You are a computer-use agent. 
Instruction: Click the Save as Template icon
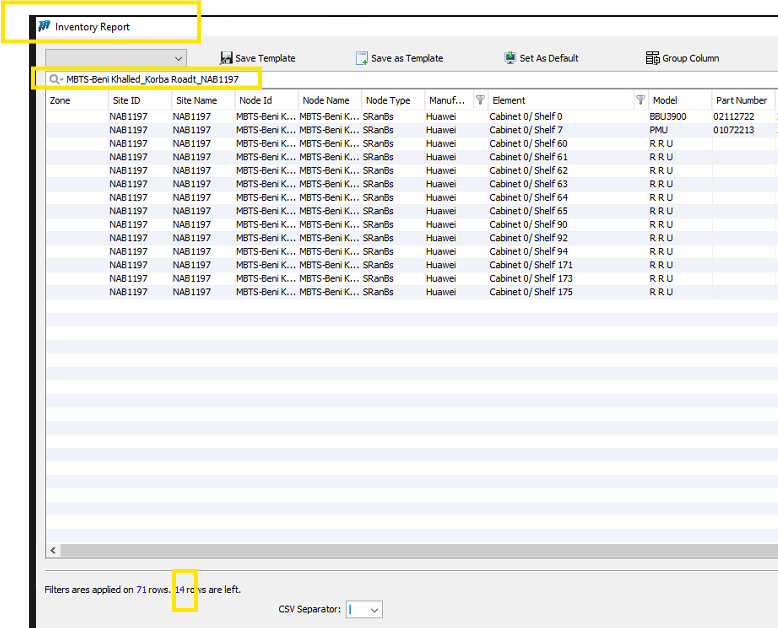click(x=362, y=58)
